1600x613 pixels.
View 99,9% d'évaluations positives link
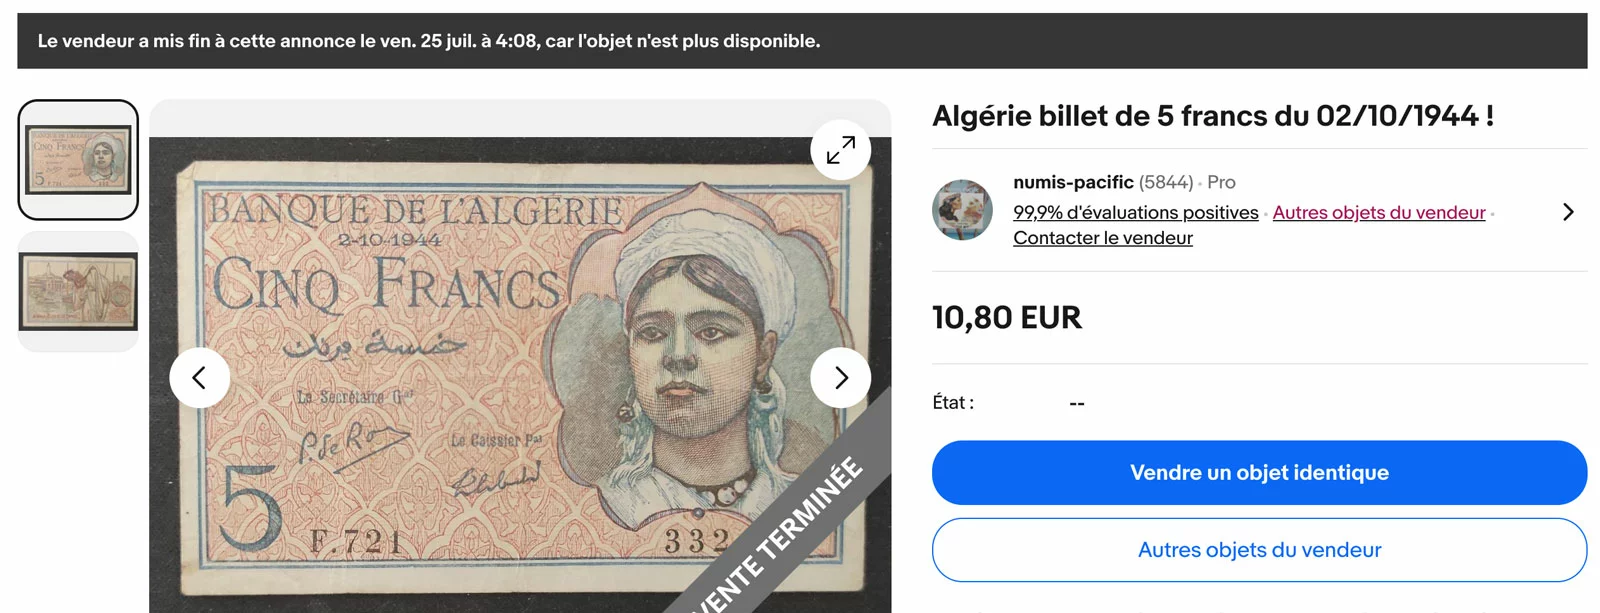1135,212
